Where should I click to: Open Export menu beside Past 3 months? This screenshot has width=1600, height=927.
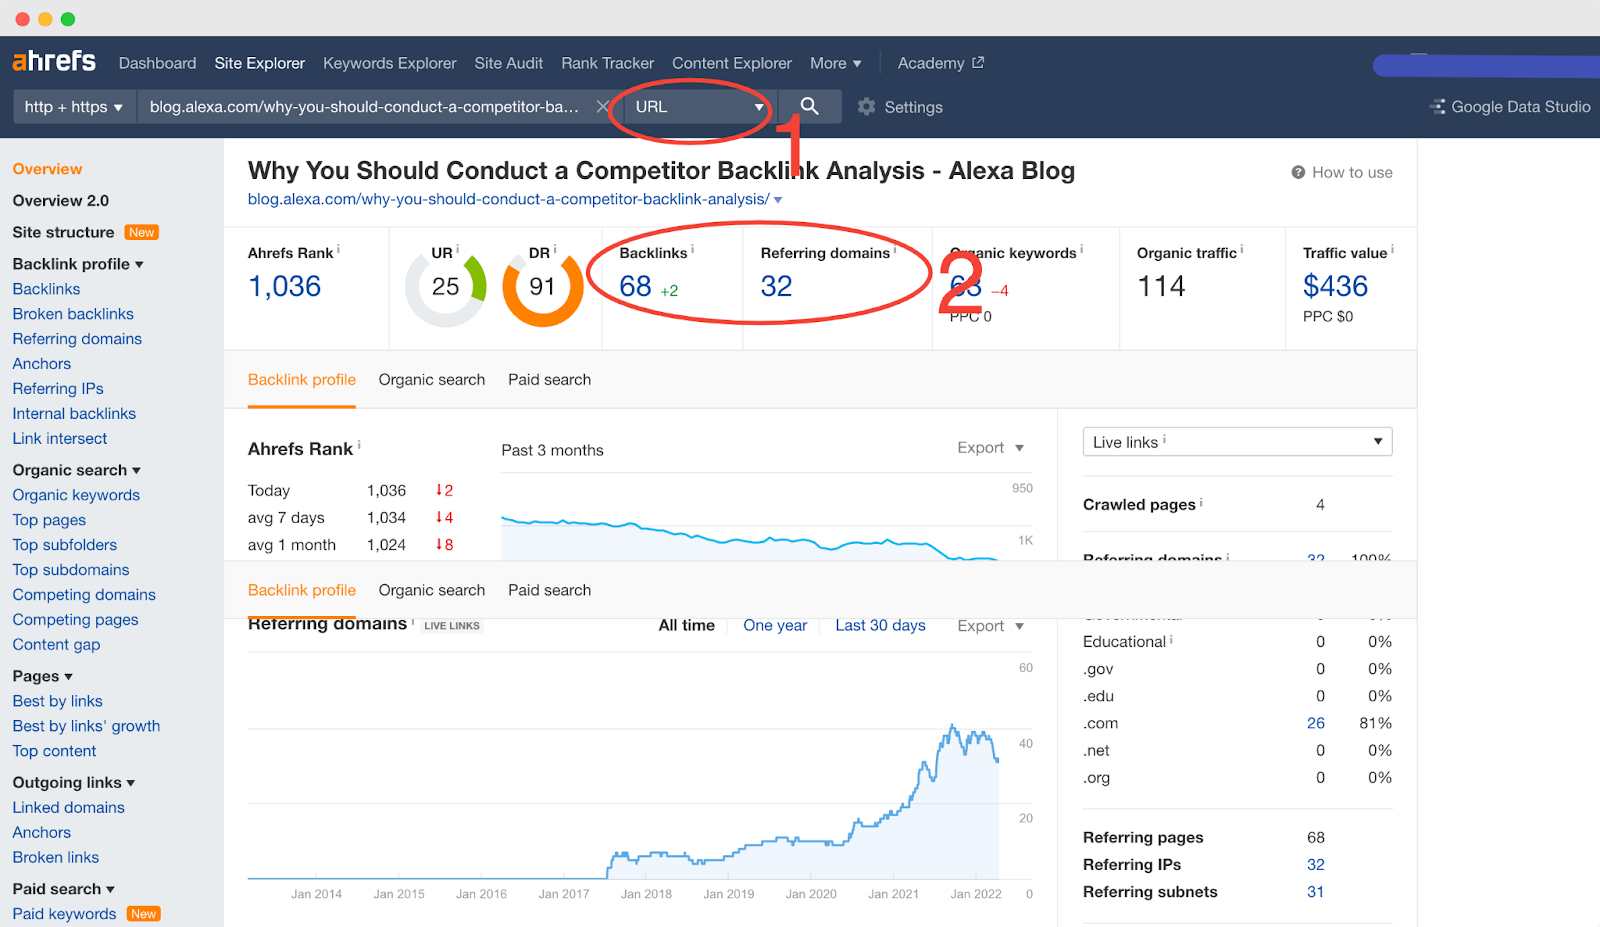(x=990, y=448)
